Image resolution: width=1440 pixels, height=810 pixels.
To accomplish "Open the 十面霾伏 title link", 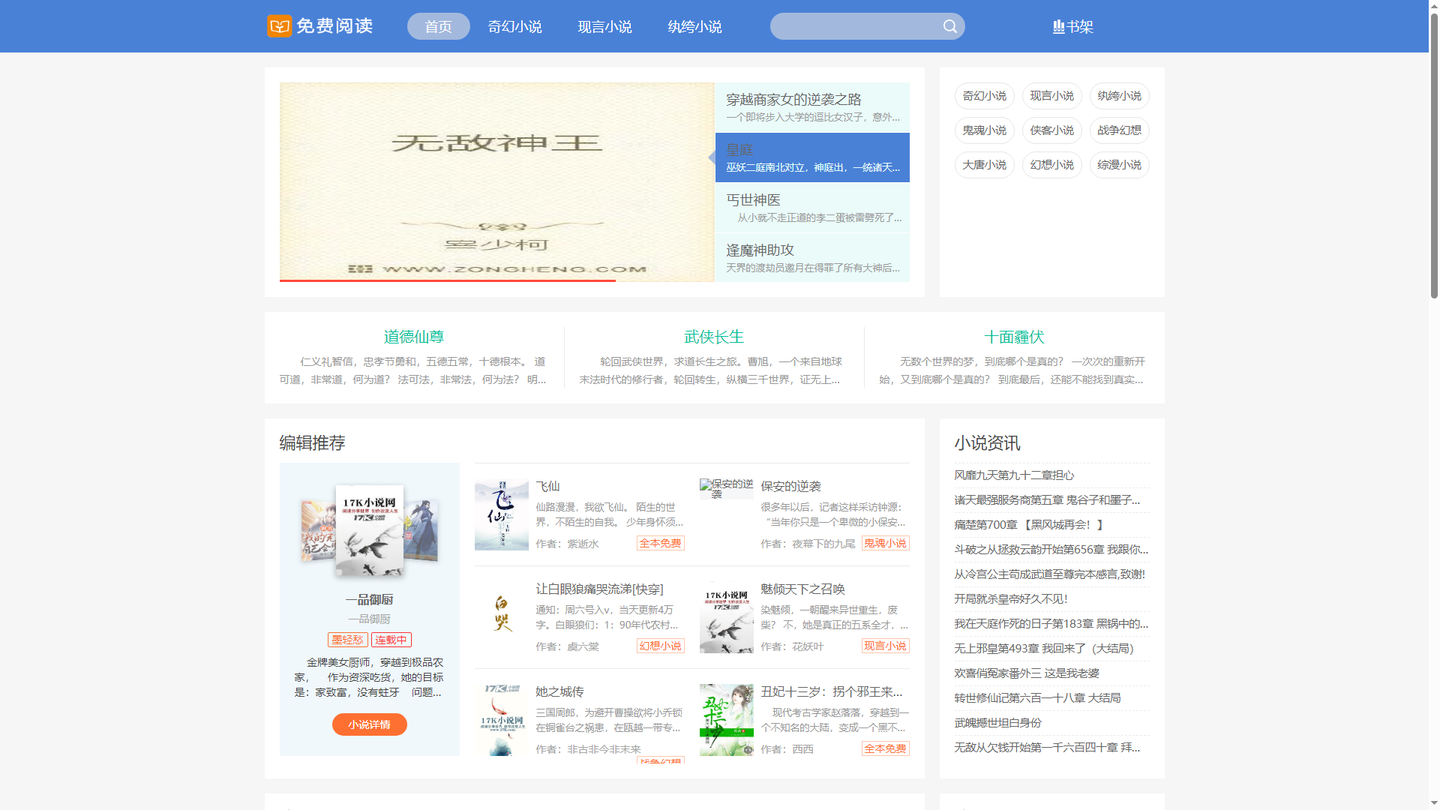I will click(1014, 337).
